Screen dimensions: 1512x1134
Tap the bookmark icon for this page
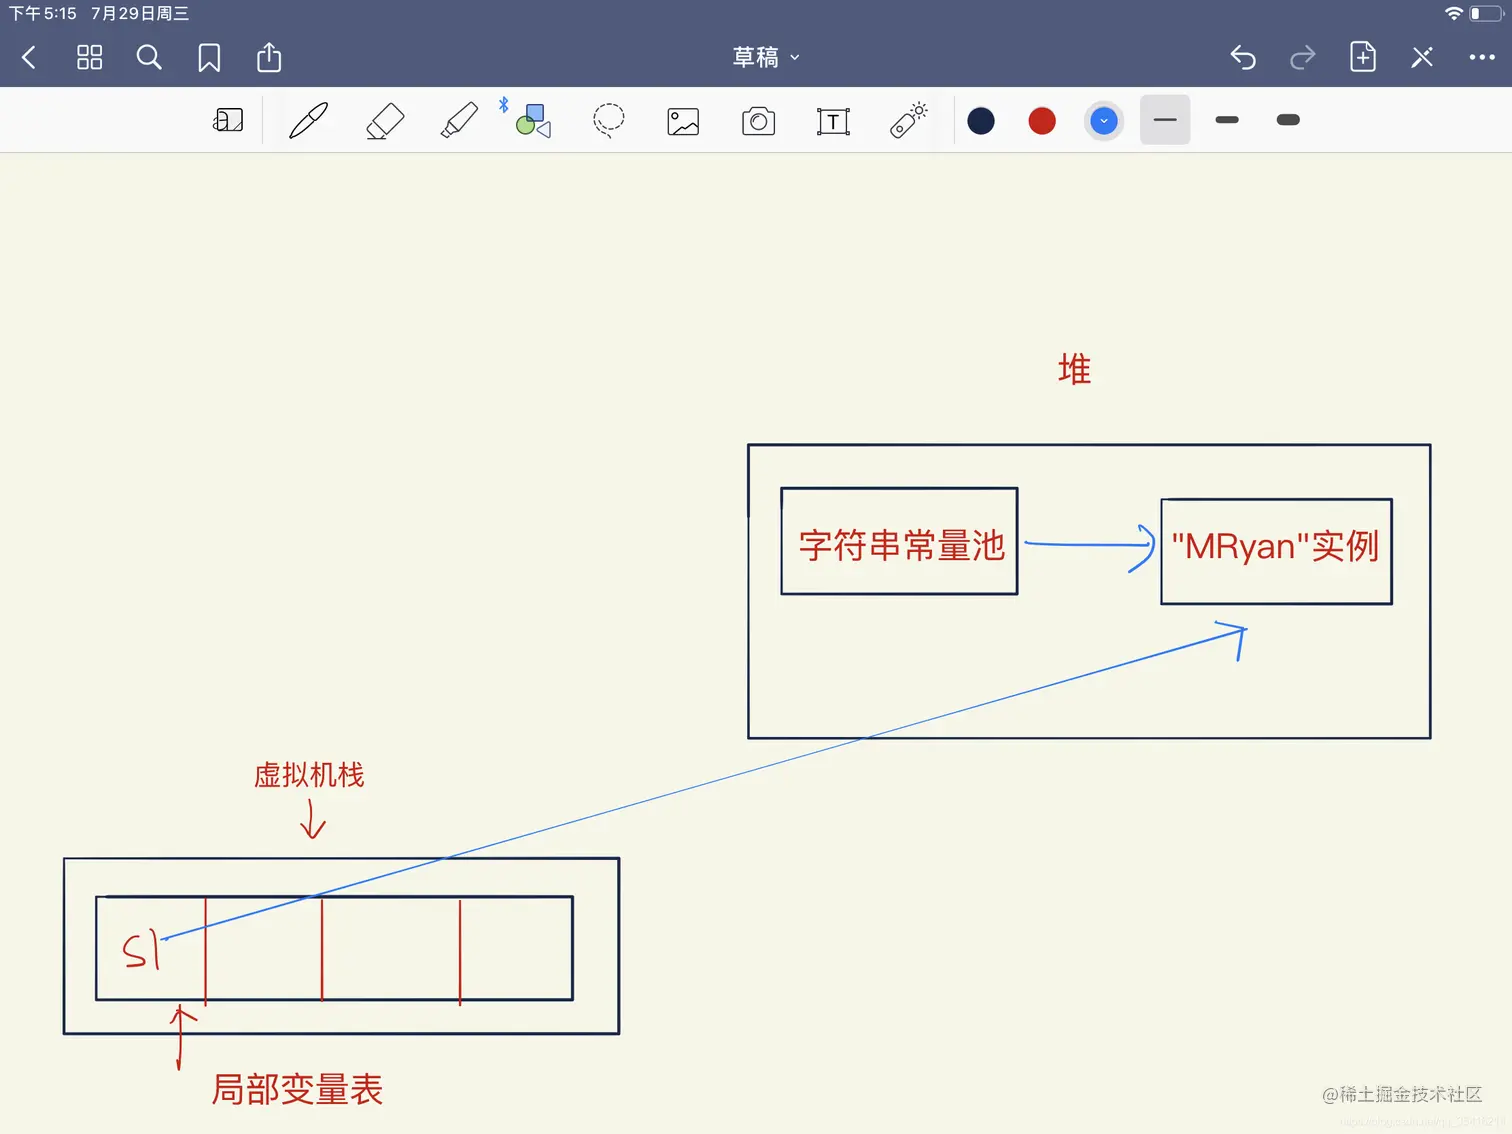209,57
